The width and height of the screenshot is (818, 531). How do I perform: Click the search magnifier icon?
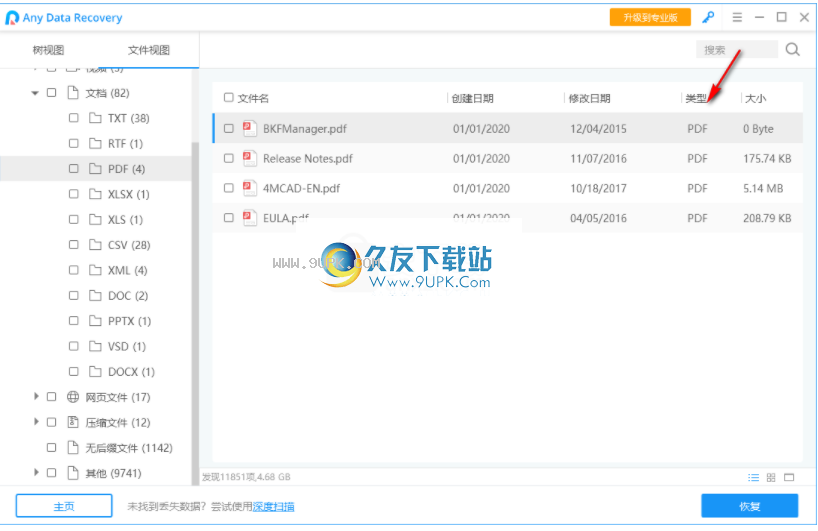click(792, 50)
